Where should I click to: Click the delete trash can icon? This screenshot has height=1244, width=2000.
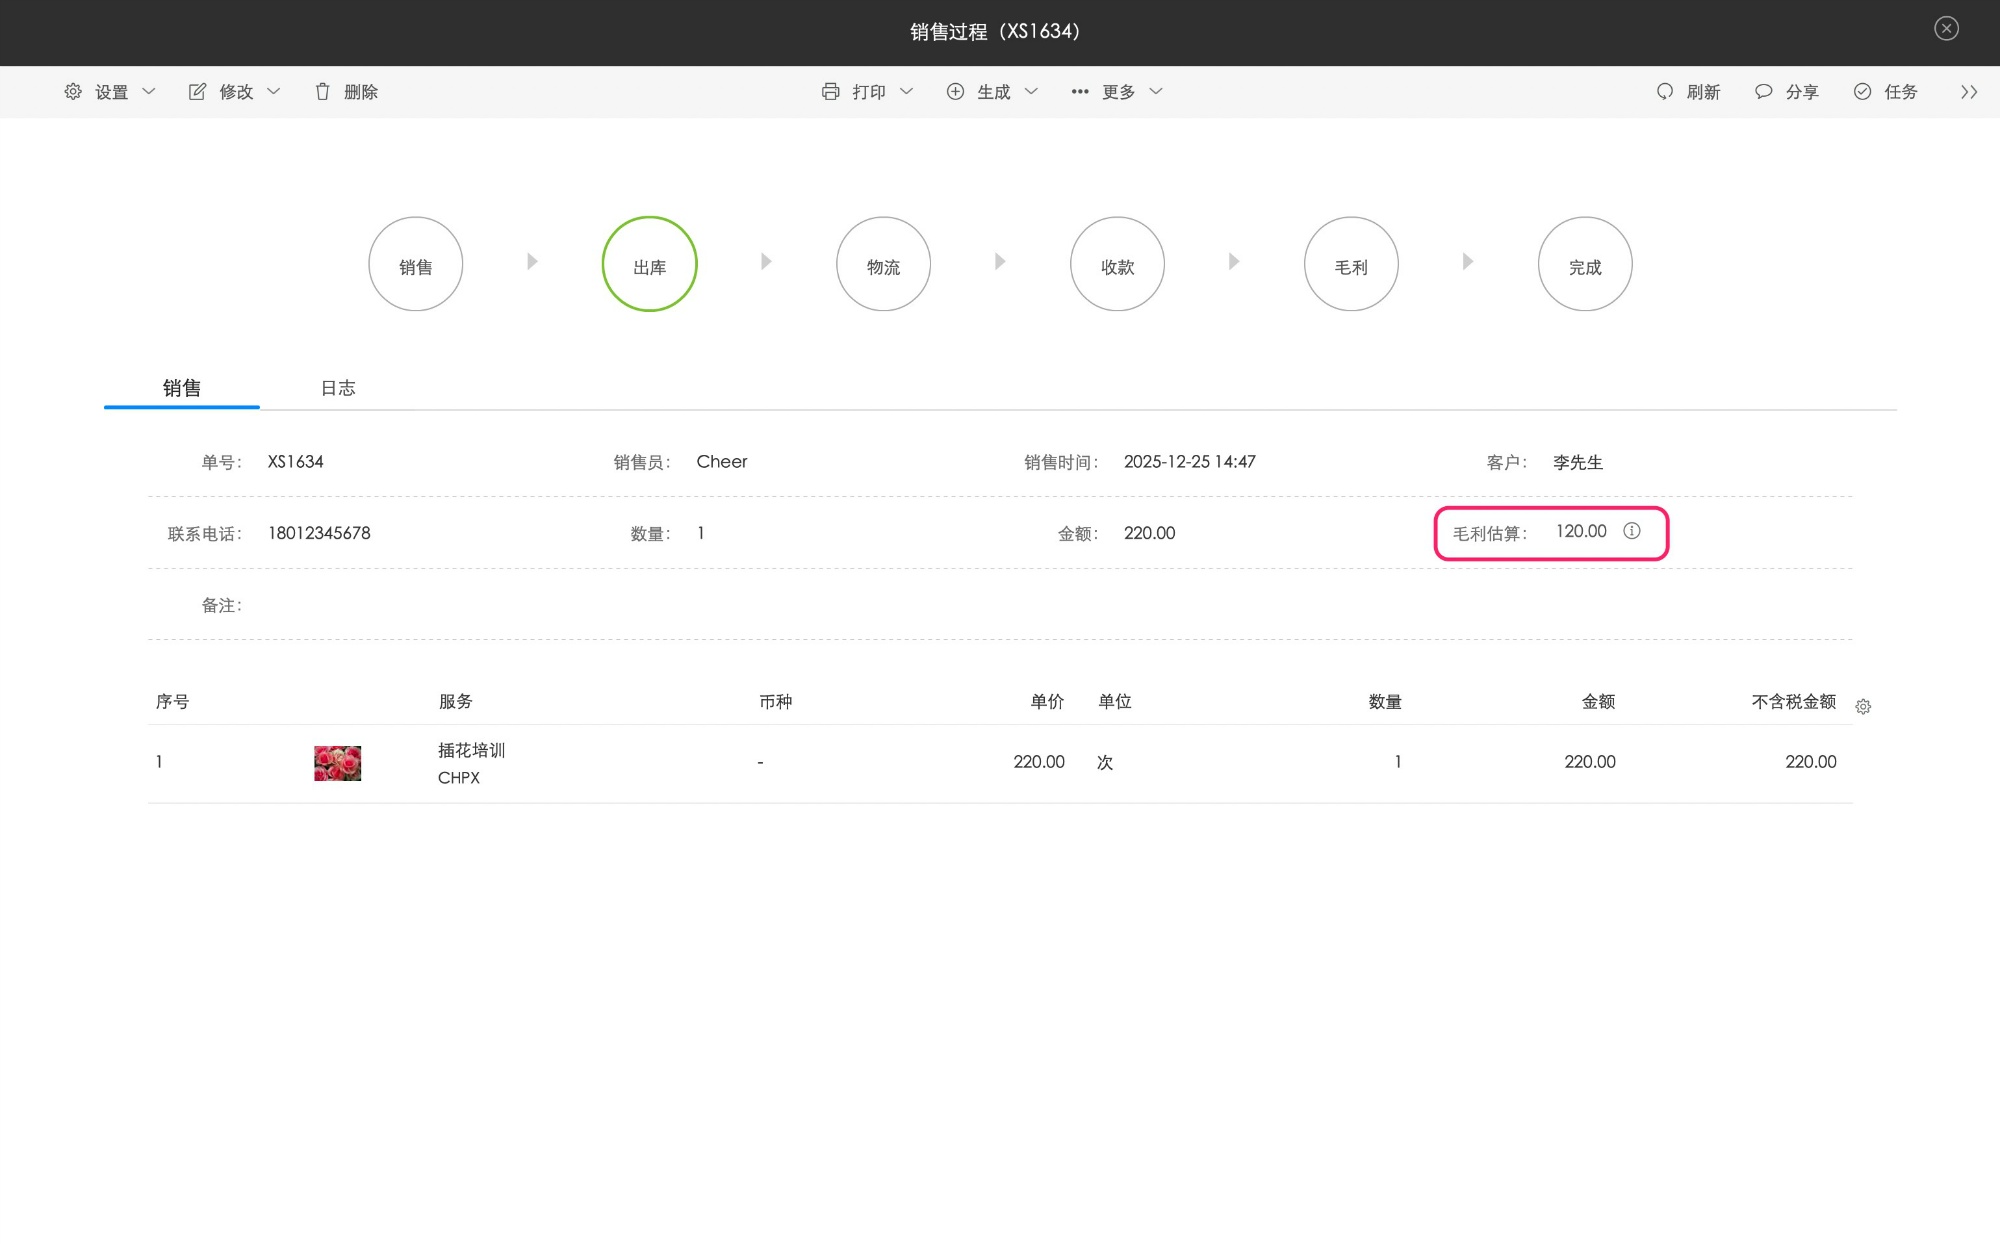coord(322,91)
